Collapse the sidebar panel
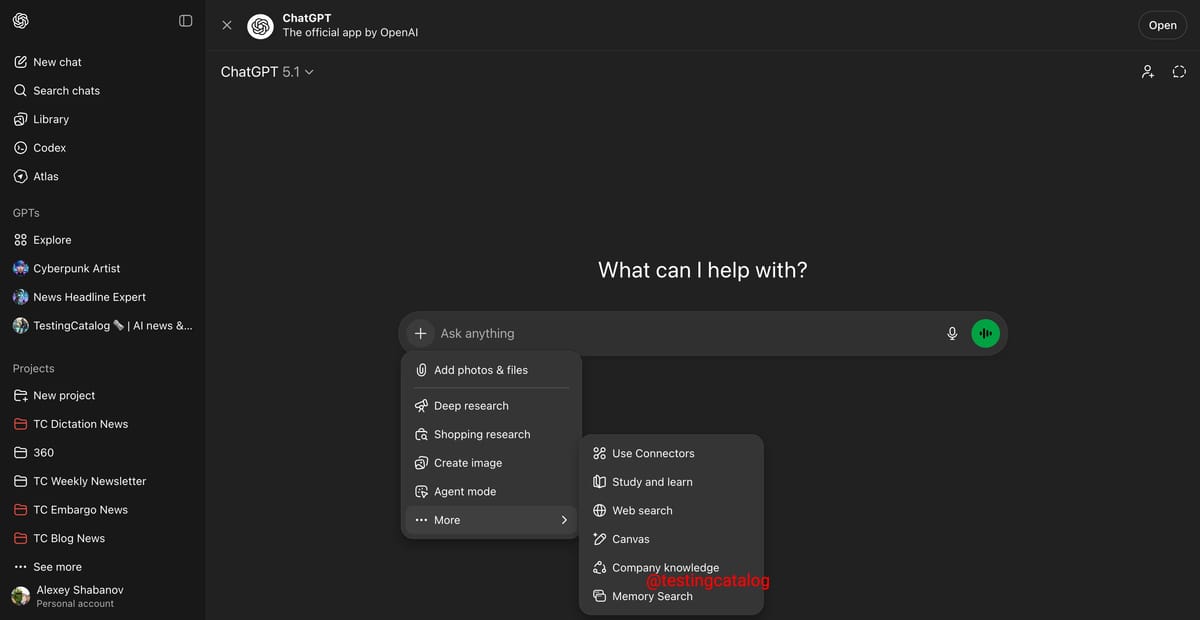 185,20
